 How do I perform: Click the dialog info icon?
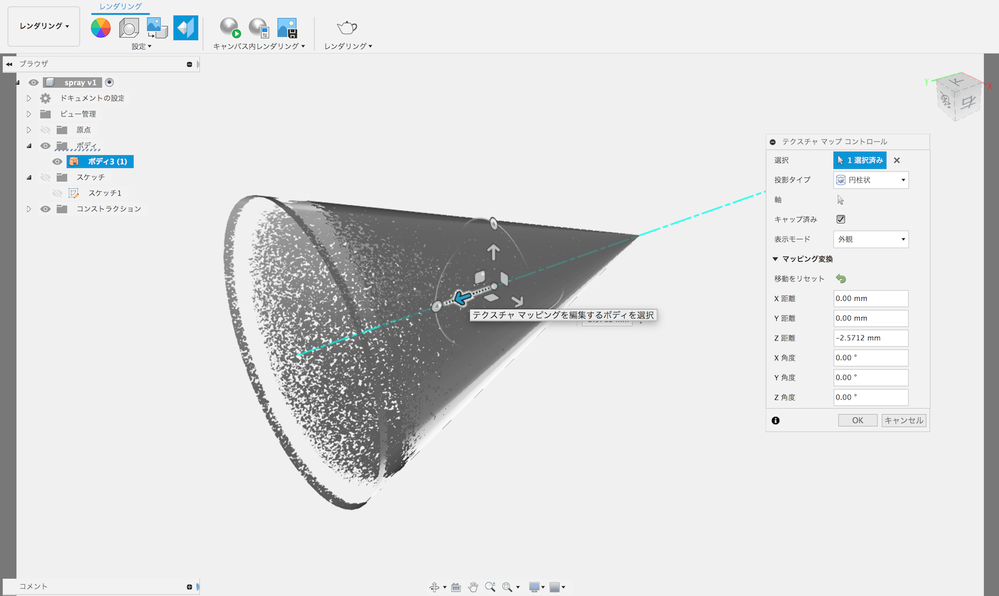click(x=775, y=421)
